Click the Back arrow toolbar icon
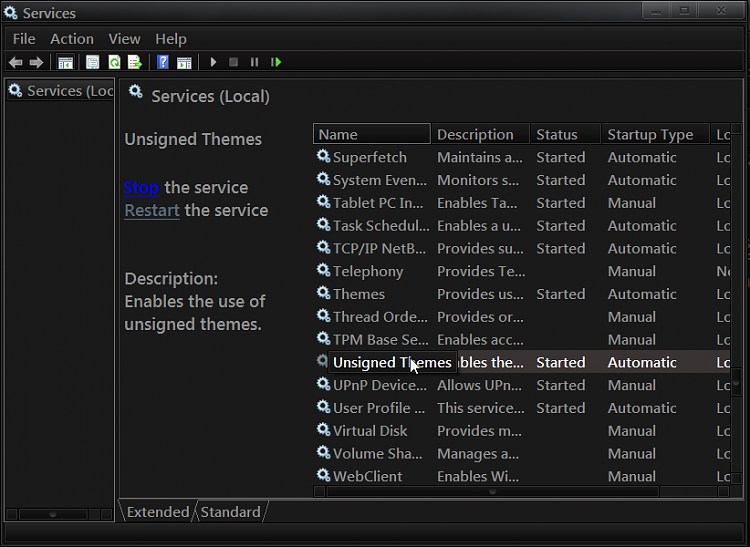 16,62
